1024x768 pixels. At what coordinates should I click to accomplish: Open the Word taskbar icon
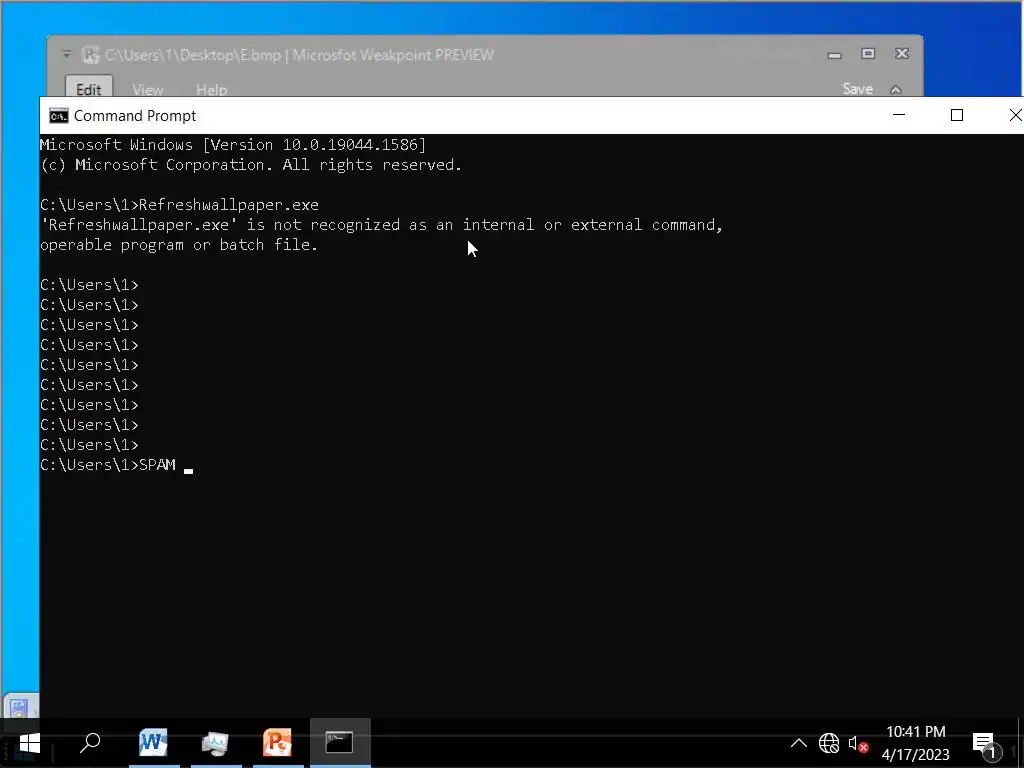click(x=153, y=743)
